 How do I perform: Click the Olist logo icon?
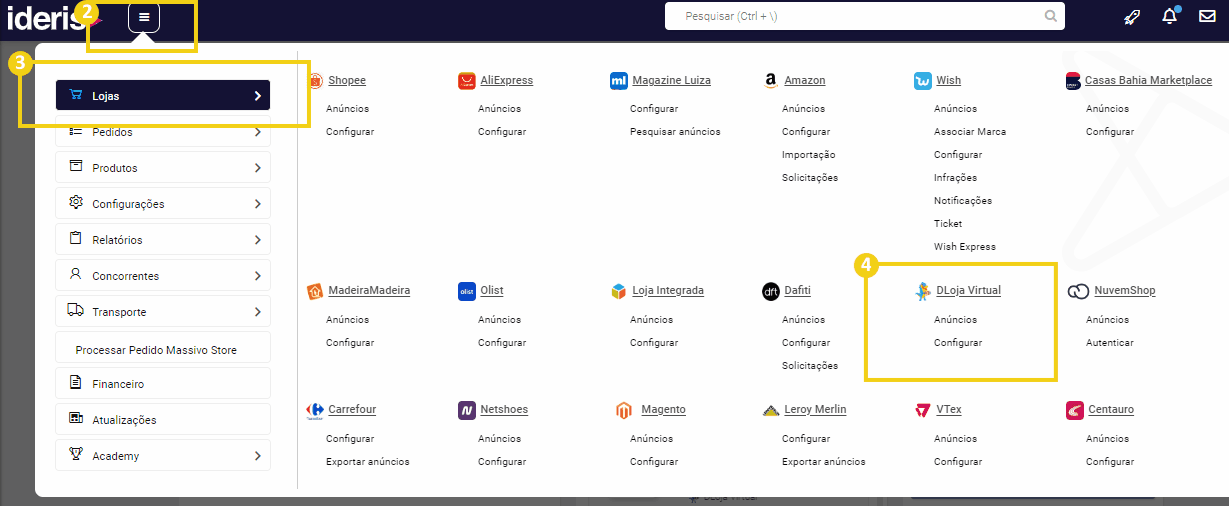(x=466, y=291)
